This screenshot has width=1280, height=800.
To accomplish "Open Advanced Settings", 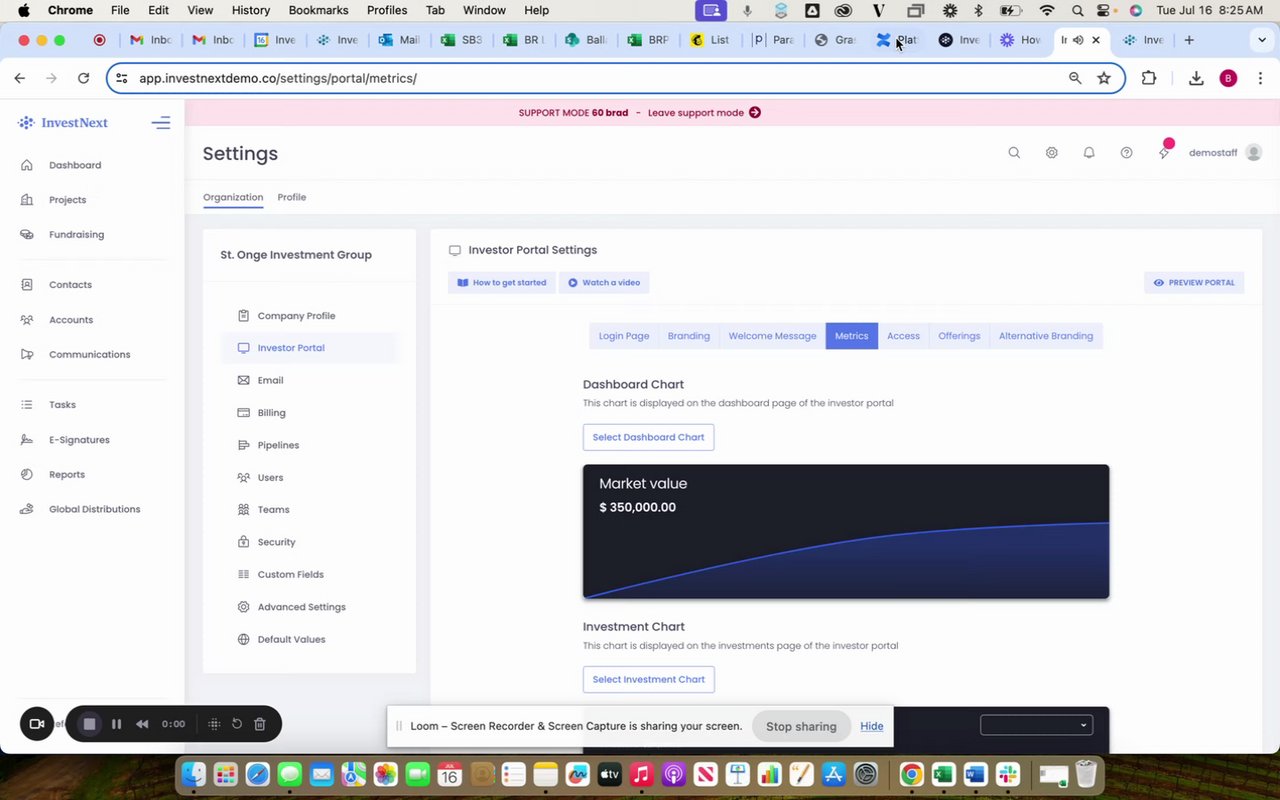I will (301, 607).
